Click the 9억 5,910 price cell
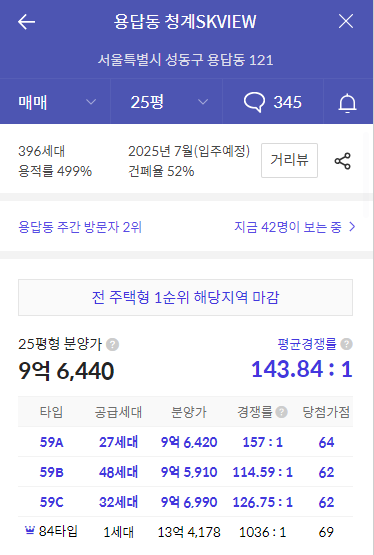The width and height of the screenshot is (374, 555). (x=189, y=472)
